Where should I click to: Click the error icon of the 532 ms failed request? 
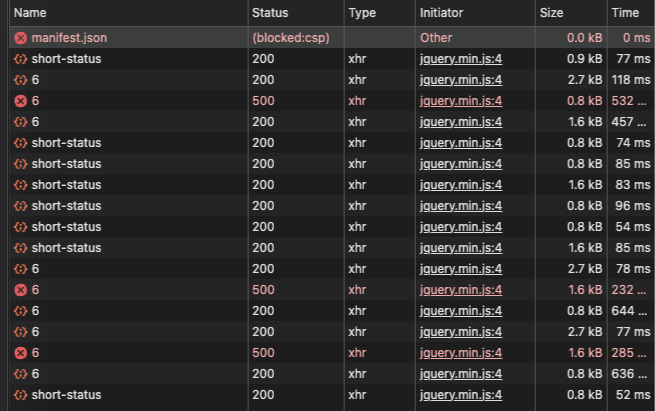pyautogui.click(x=20, y=101)
